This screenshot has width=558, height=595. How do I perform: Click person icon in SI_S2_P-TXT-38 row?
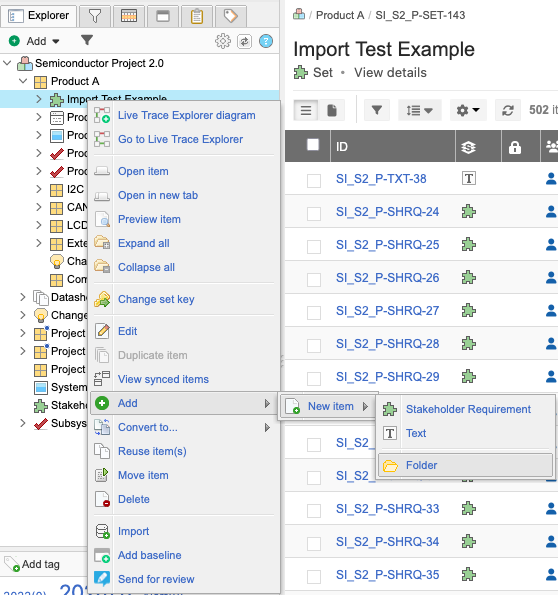(x=551, y=178)
